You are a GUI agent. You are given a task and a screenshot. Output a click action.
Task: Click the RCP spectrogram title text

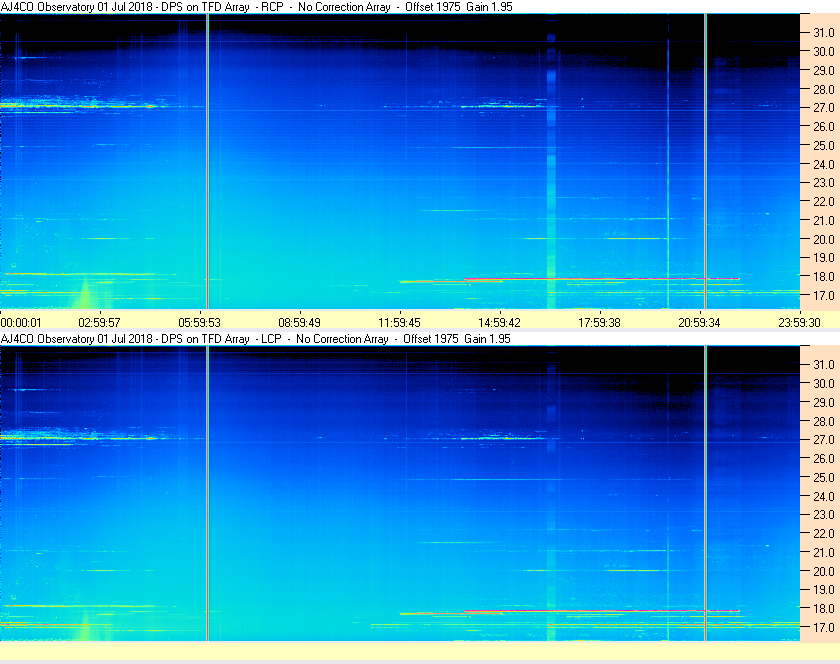(257, 7)
